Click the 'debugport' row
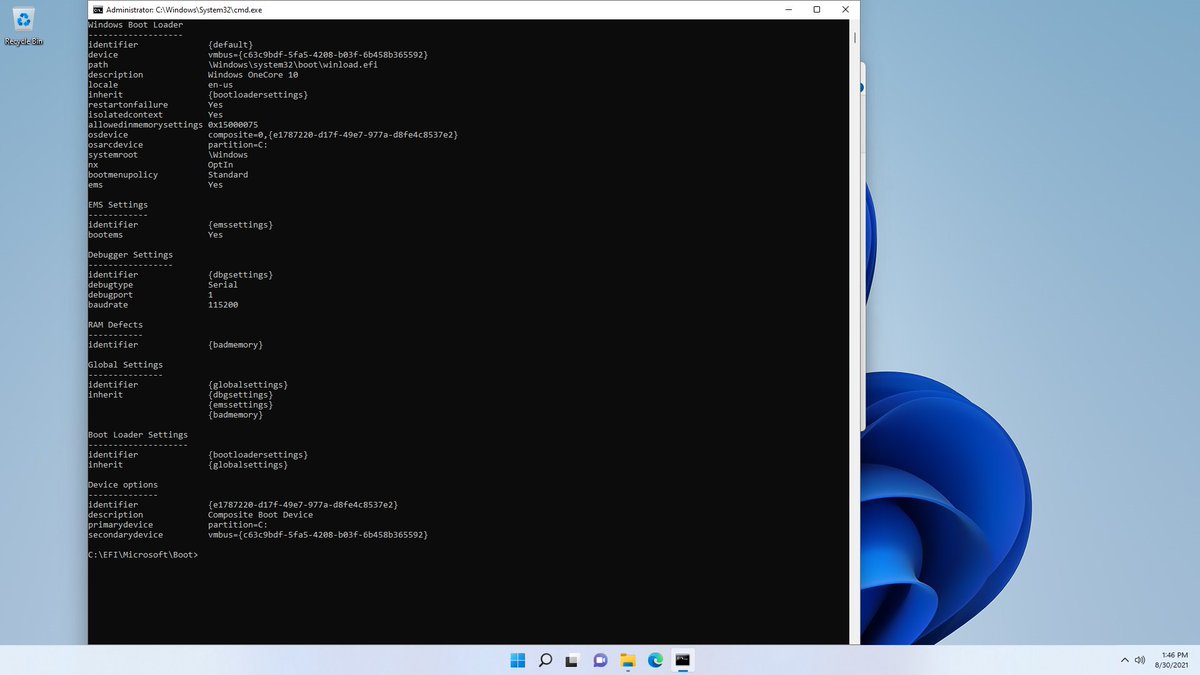Viewport: 1200px width, 675px height. tap(150, 294)
